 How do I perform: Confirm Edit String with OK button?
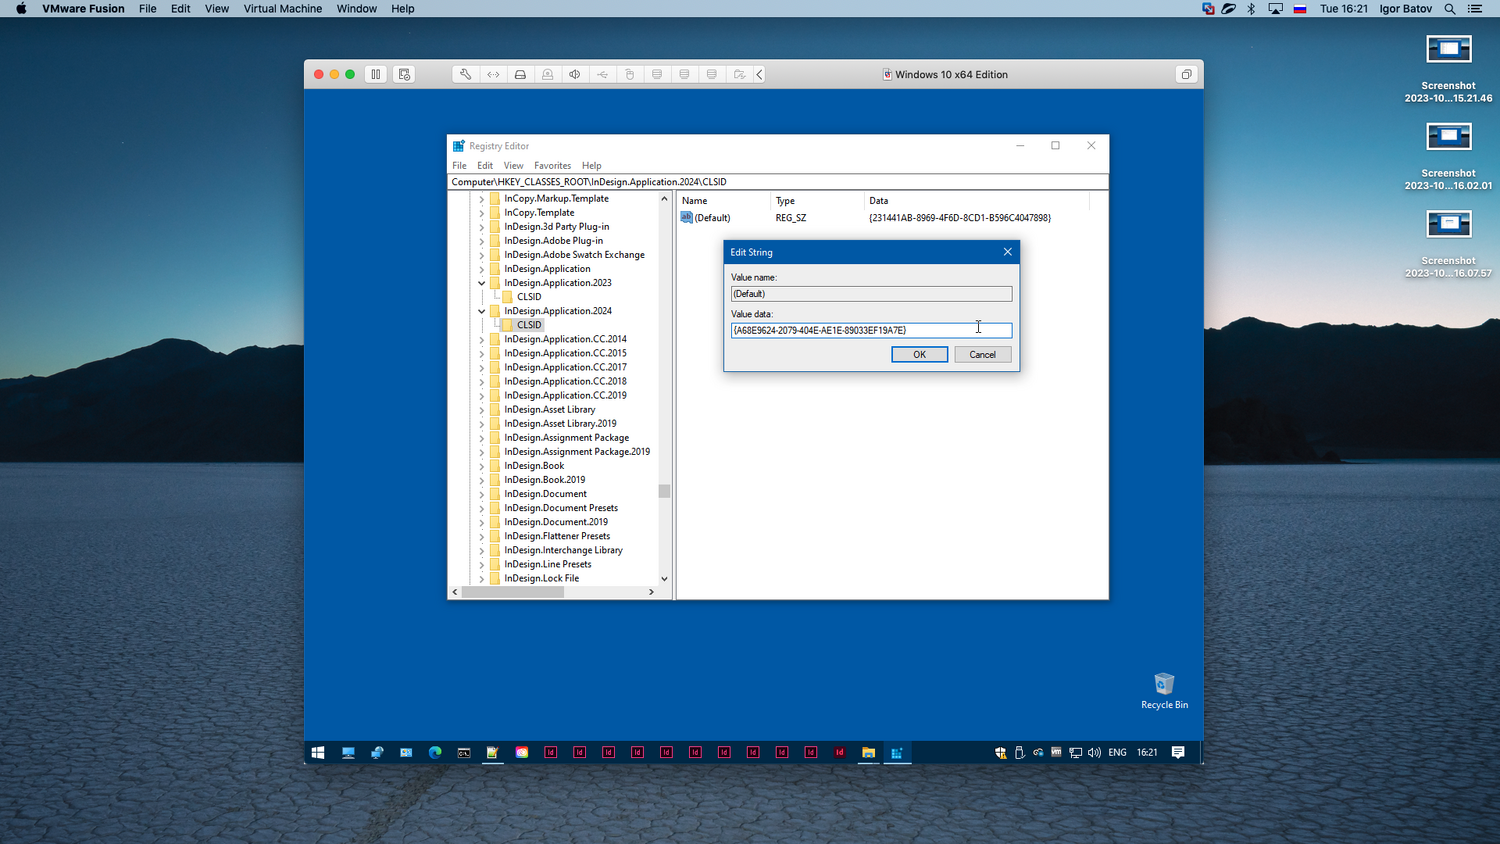tap(919, 355)
